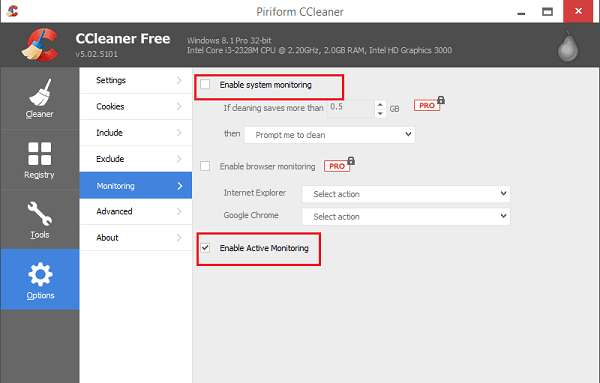The height and width of the screenshot is (383, 600).
Task: Click the CCleaner logo in the header
Action: (x=39, y=45)
